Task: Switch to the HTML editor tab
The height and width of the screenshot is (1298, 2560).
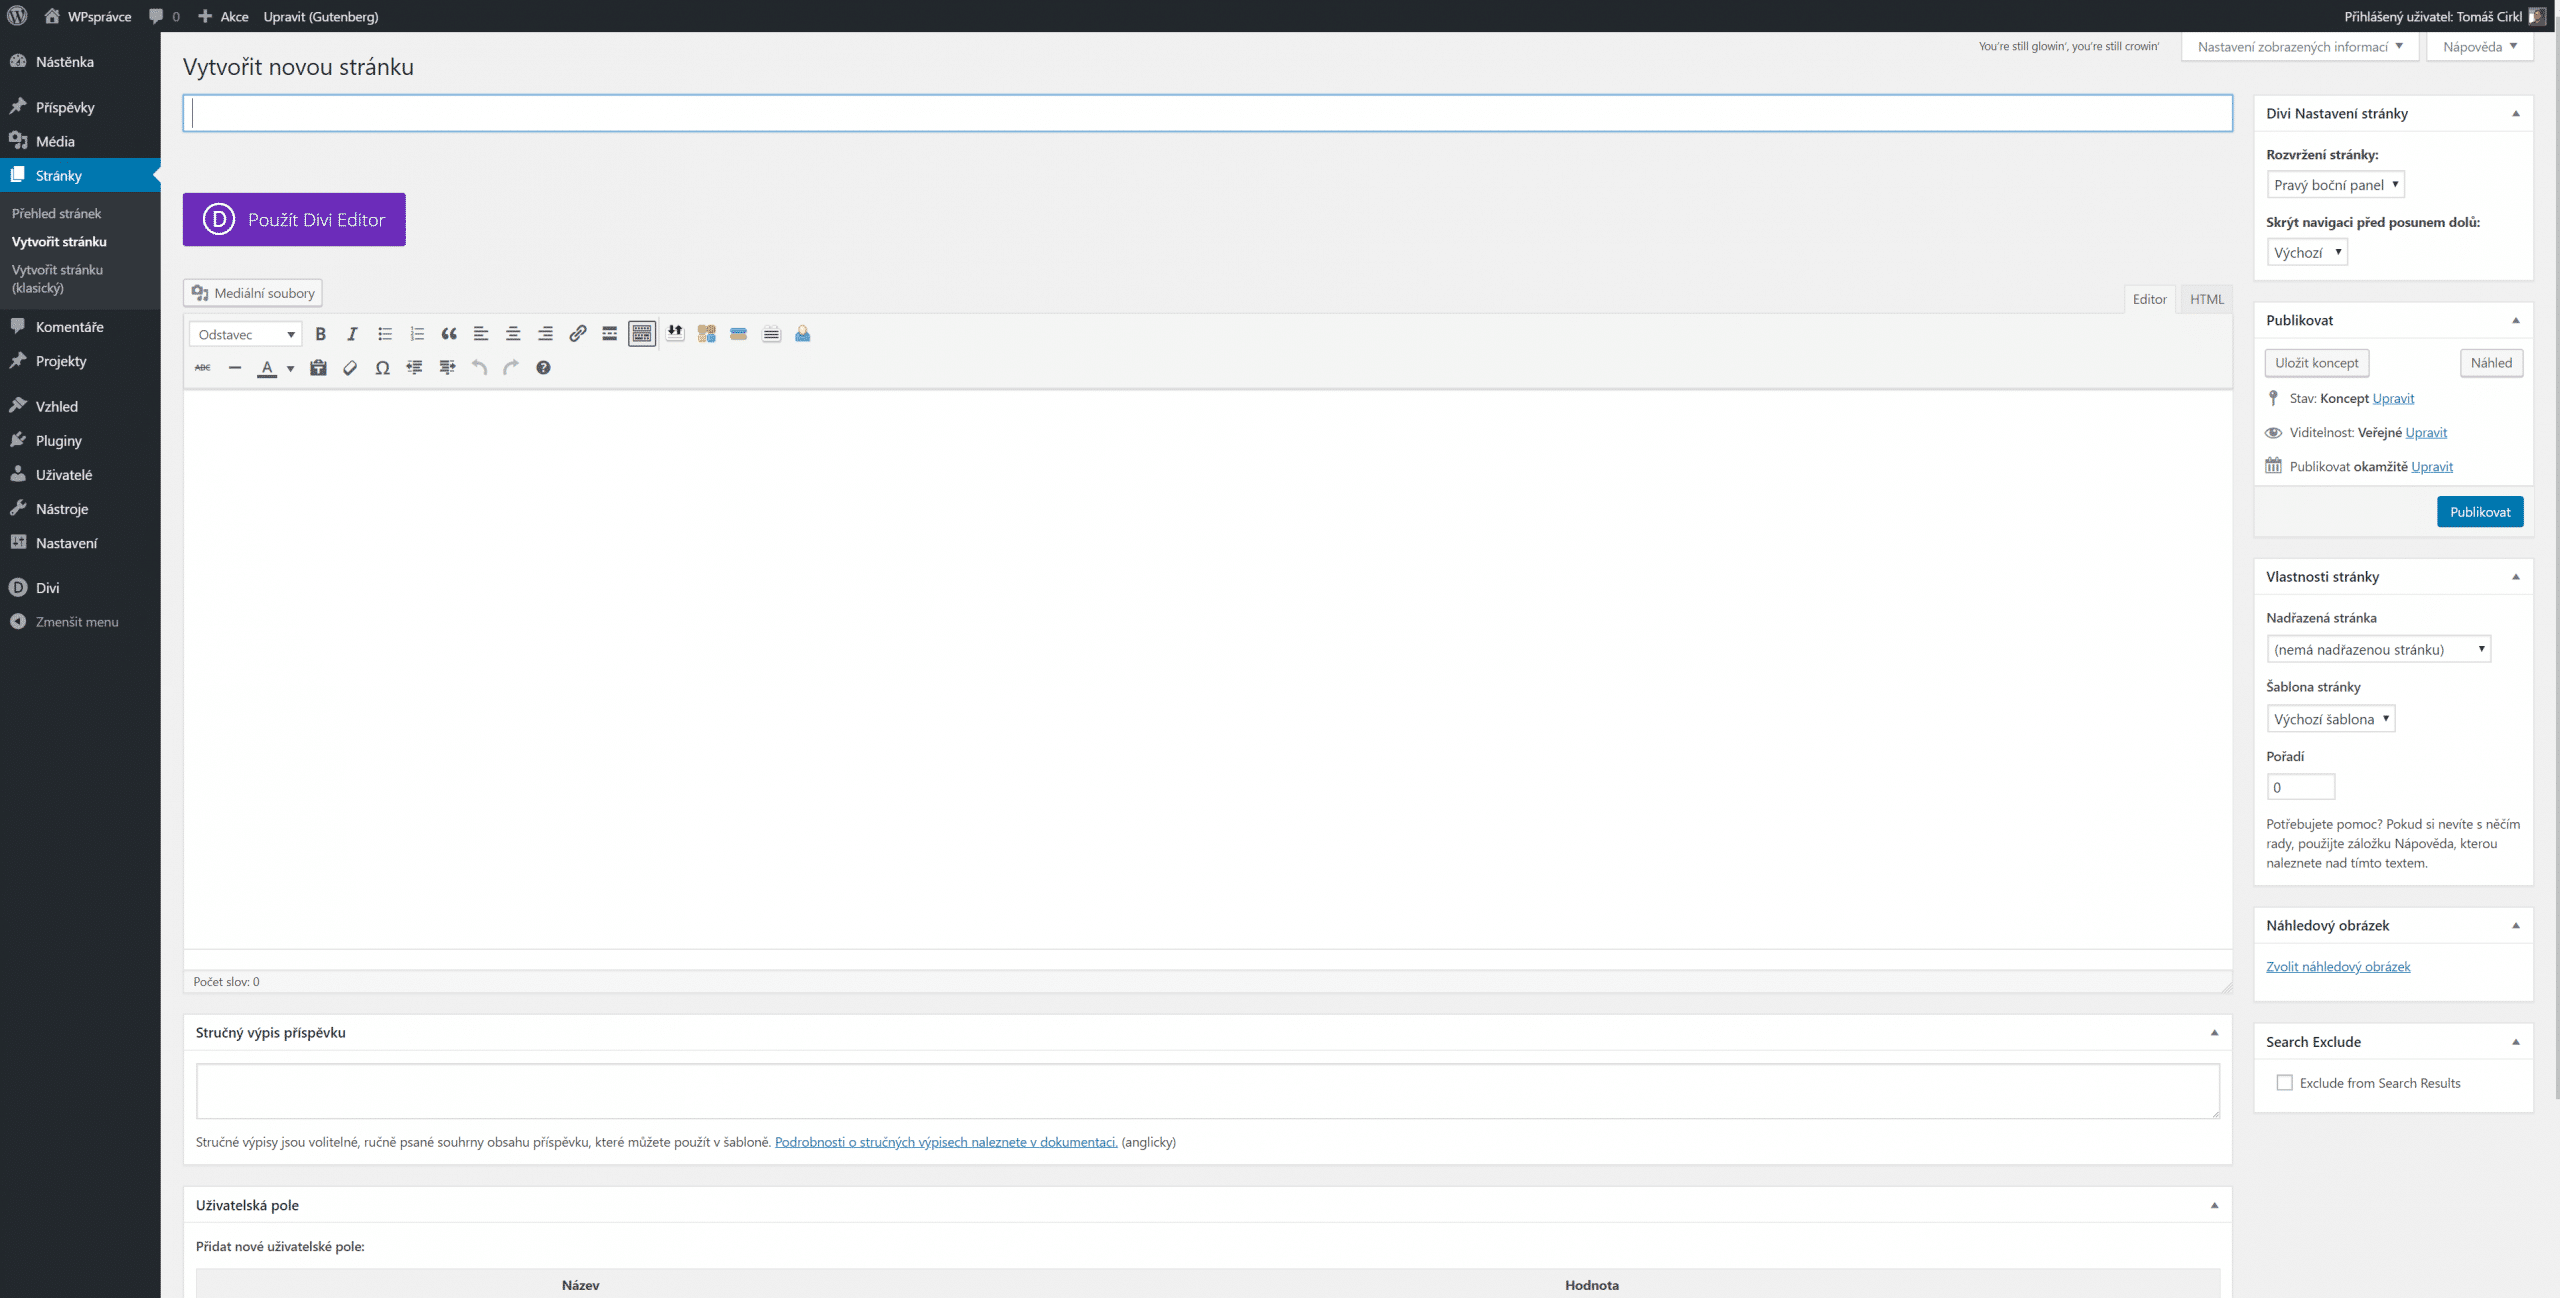Action: tap(2206, 299)
